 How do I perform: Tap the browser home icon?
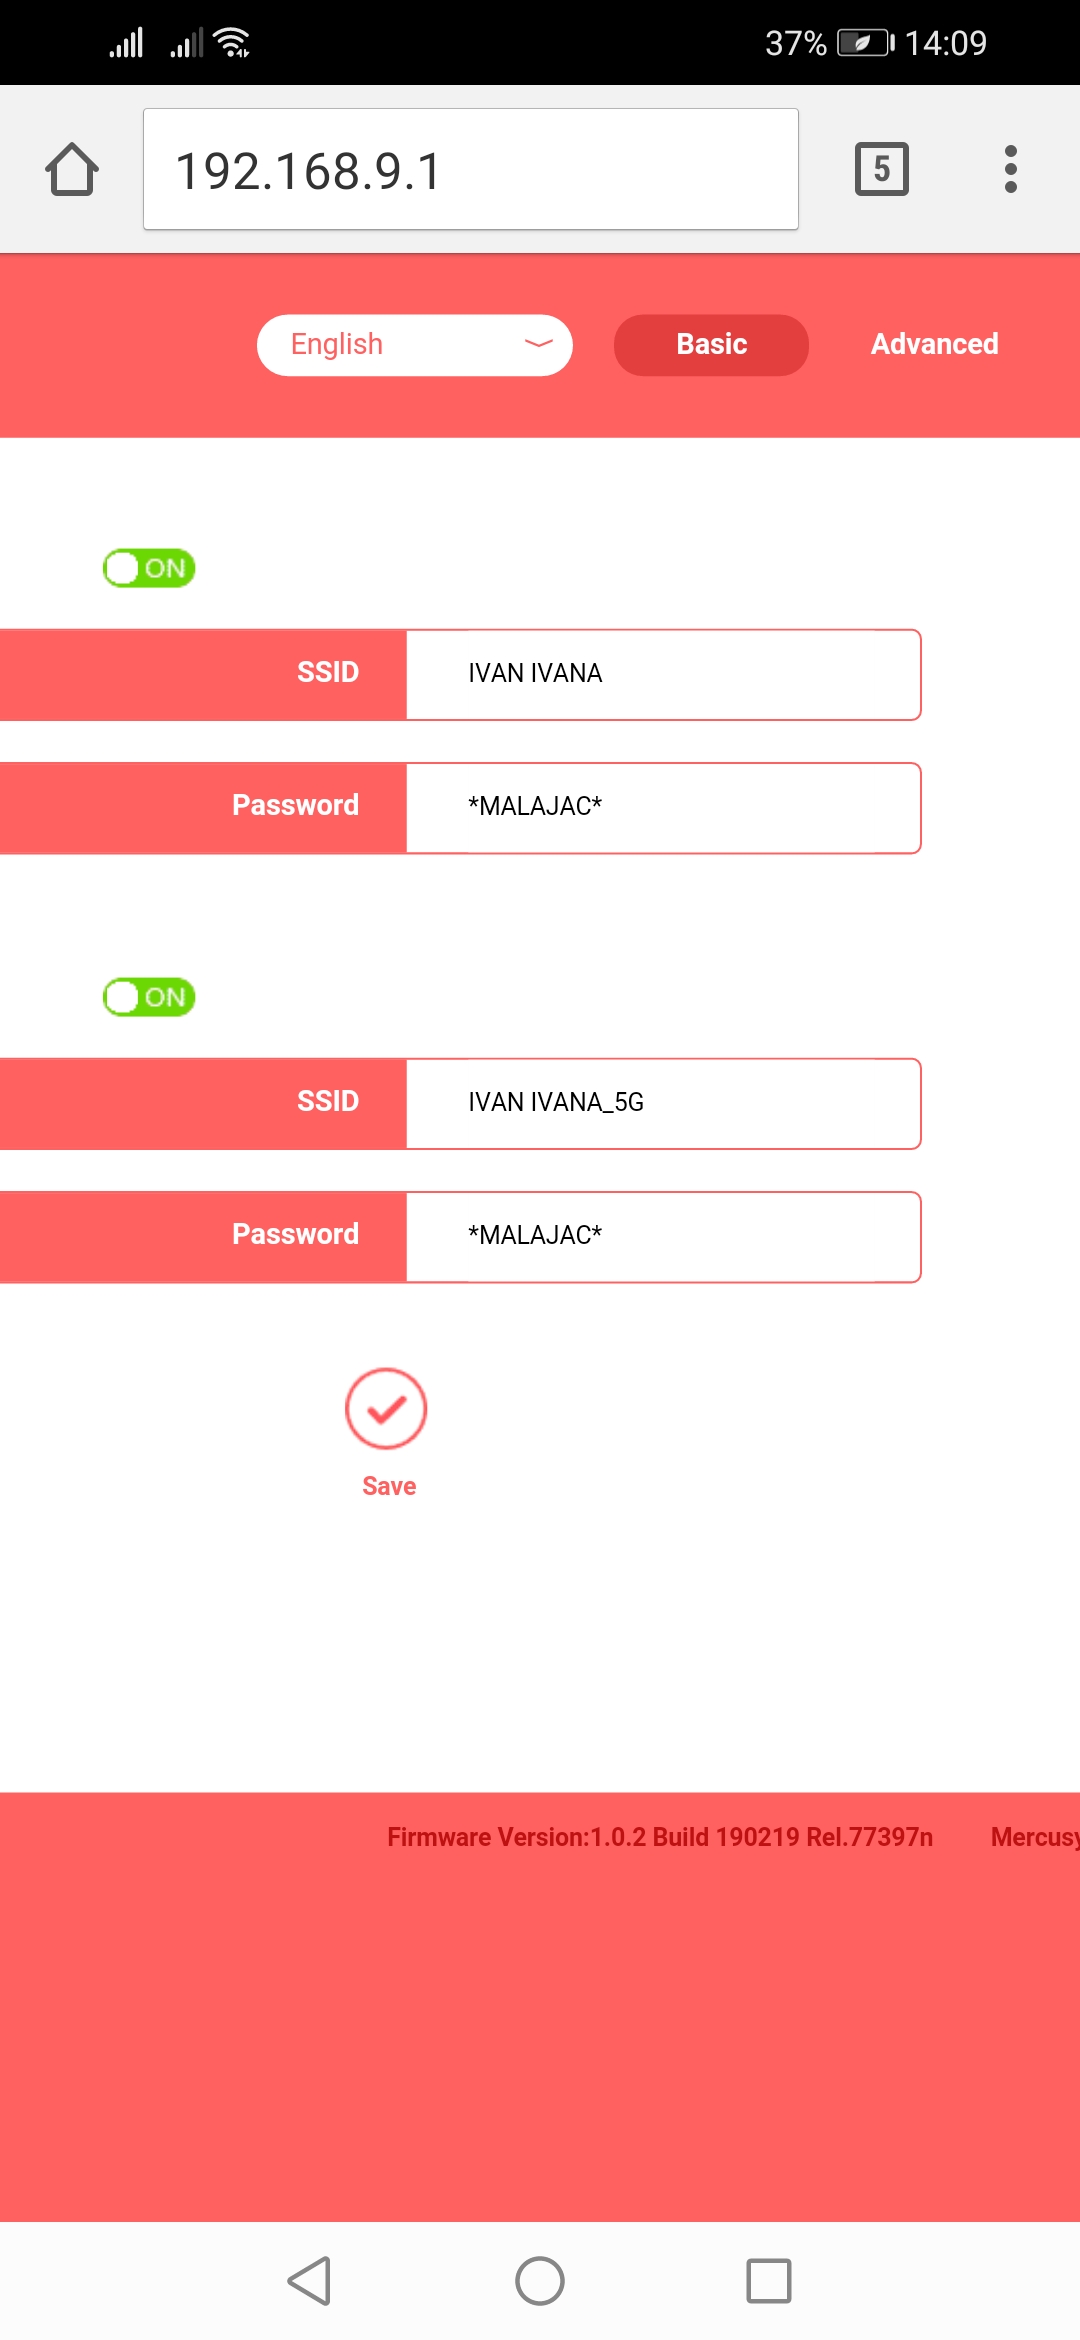click(72, 169)
